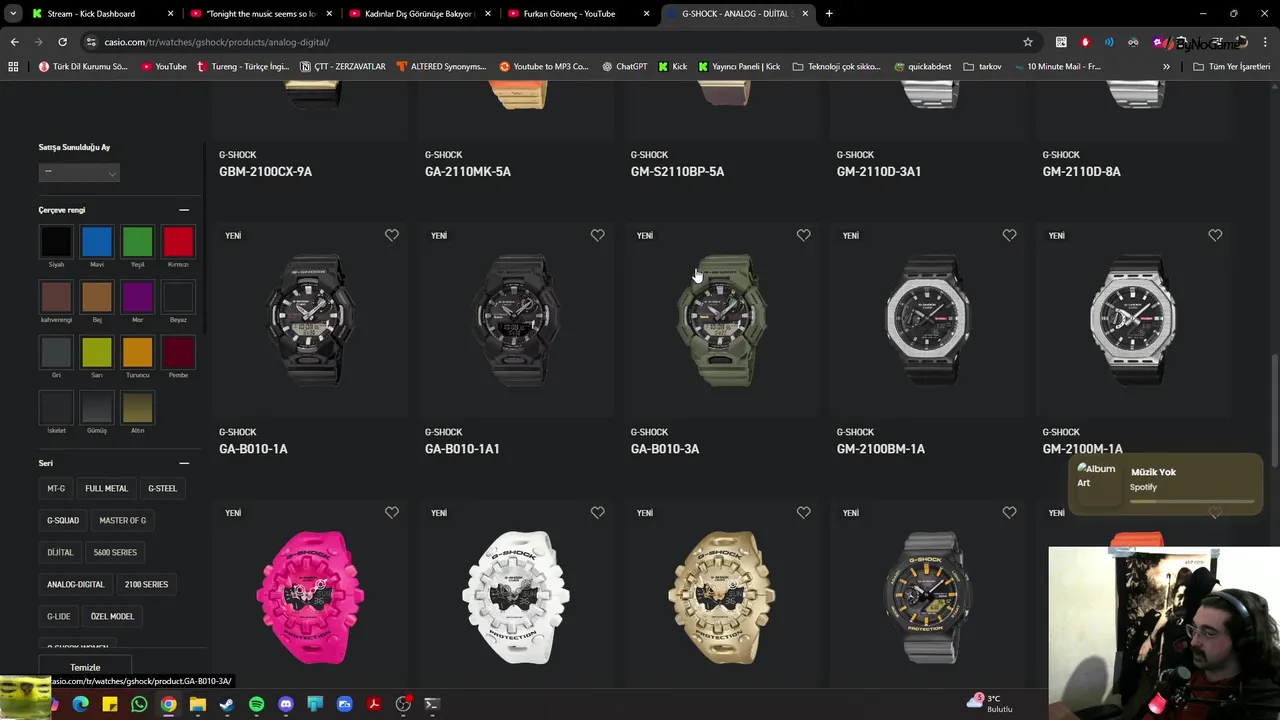
Task: Favorite the white watch with its heart icon
Action: click(598, 512)
